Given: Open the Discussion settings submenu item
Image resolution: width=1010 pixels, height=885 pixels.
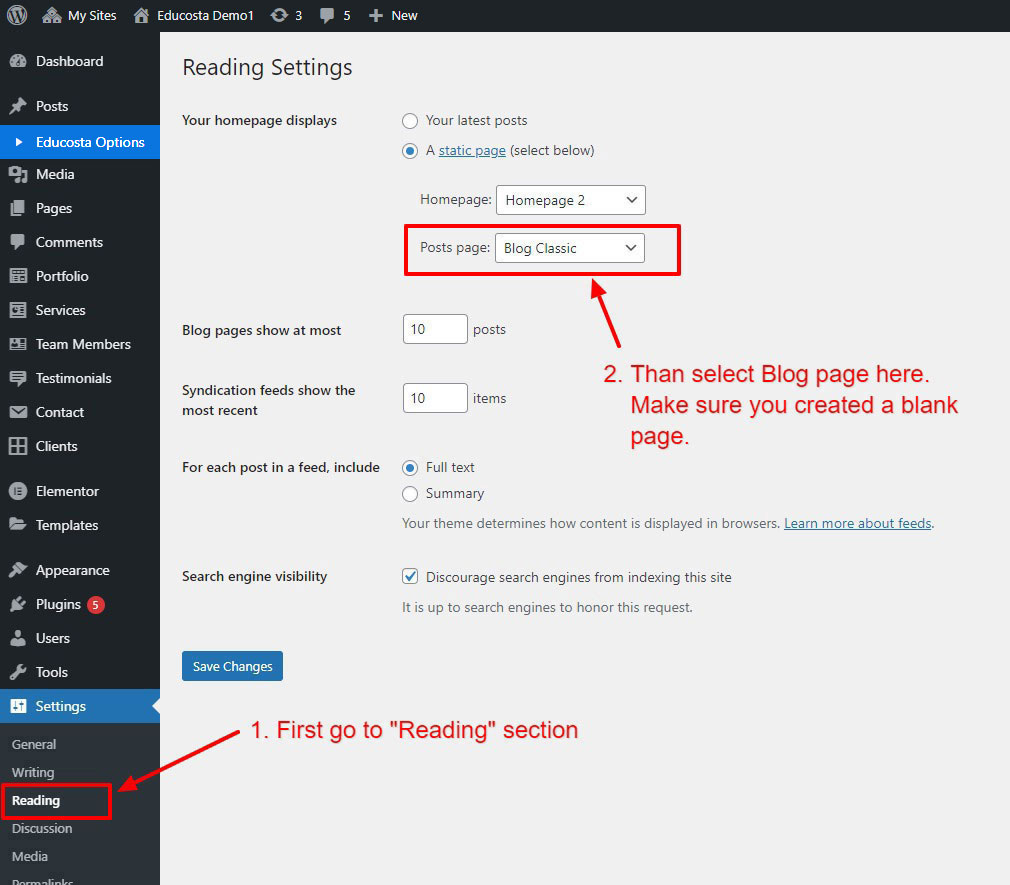Looking at the screenshot, I should [x=42, y=828].
